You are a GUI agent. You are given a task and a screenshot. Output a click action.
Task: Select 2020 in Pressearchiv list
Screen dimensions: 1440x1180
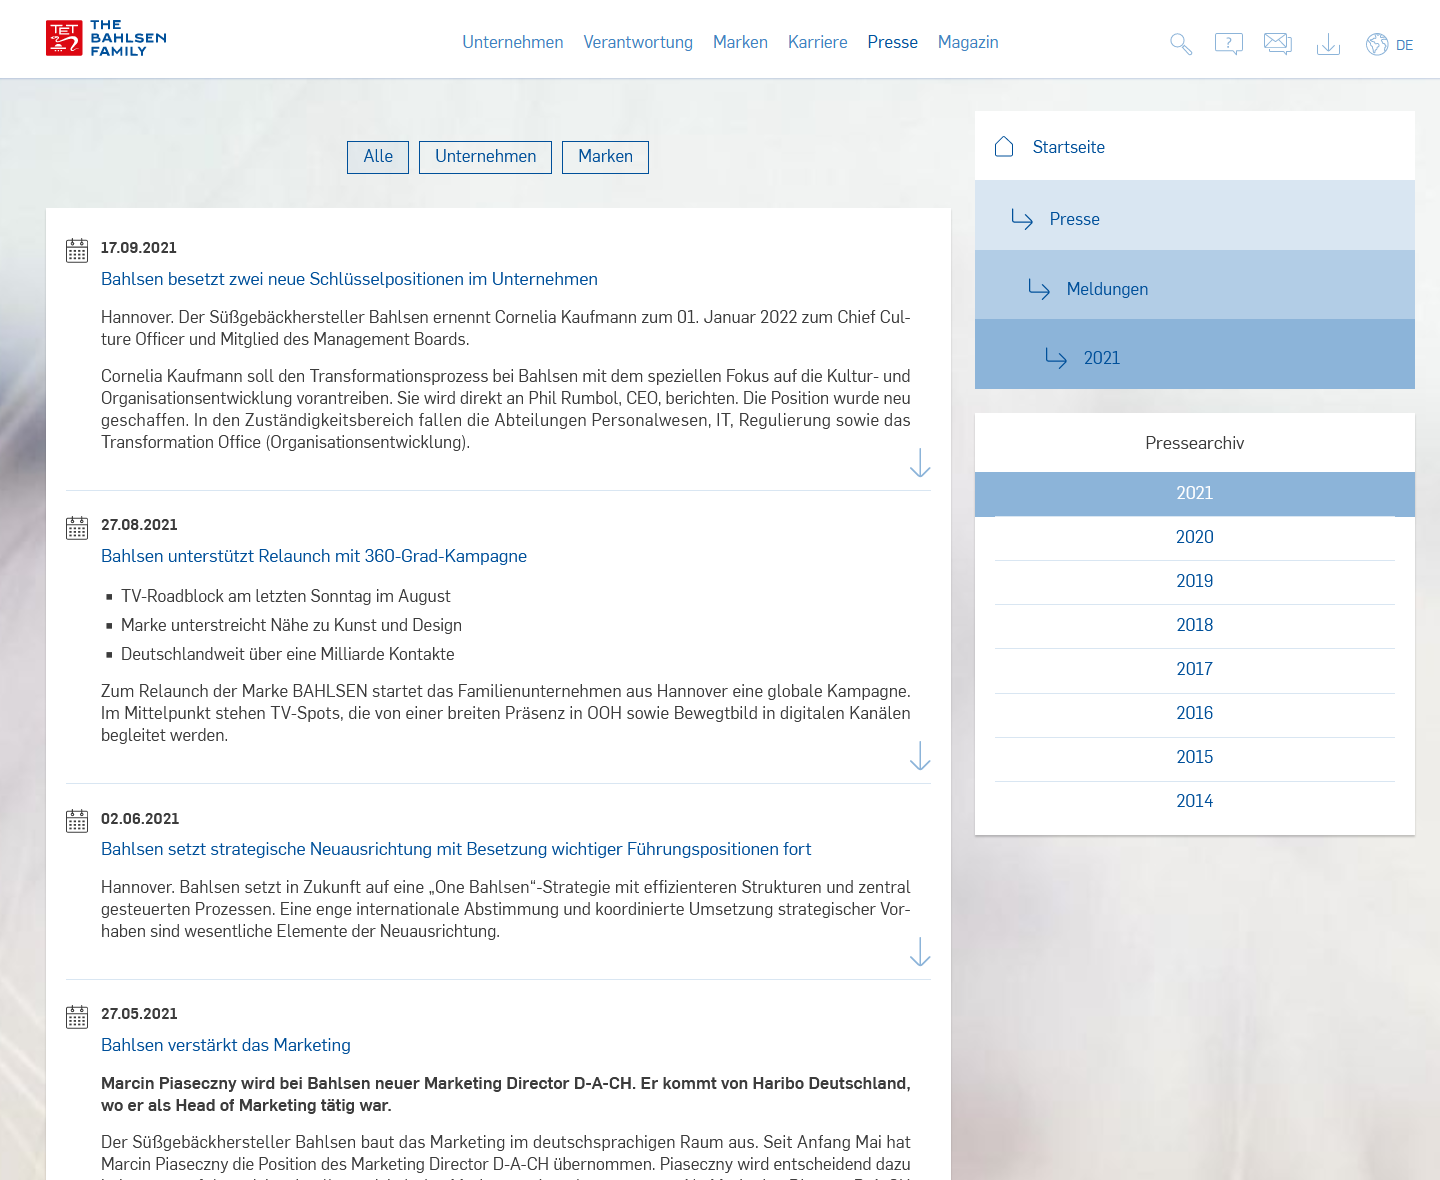1195,538
